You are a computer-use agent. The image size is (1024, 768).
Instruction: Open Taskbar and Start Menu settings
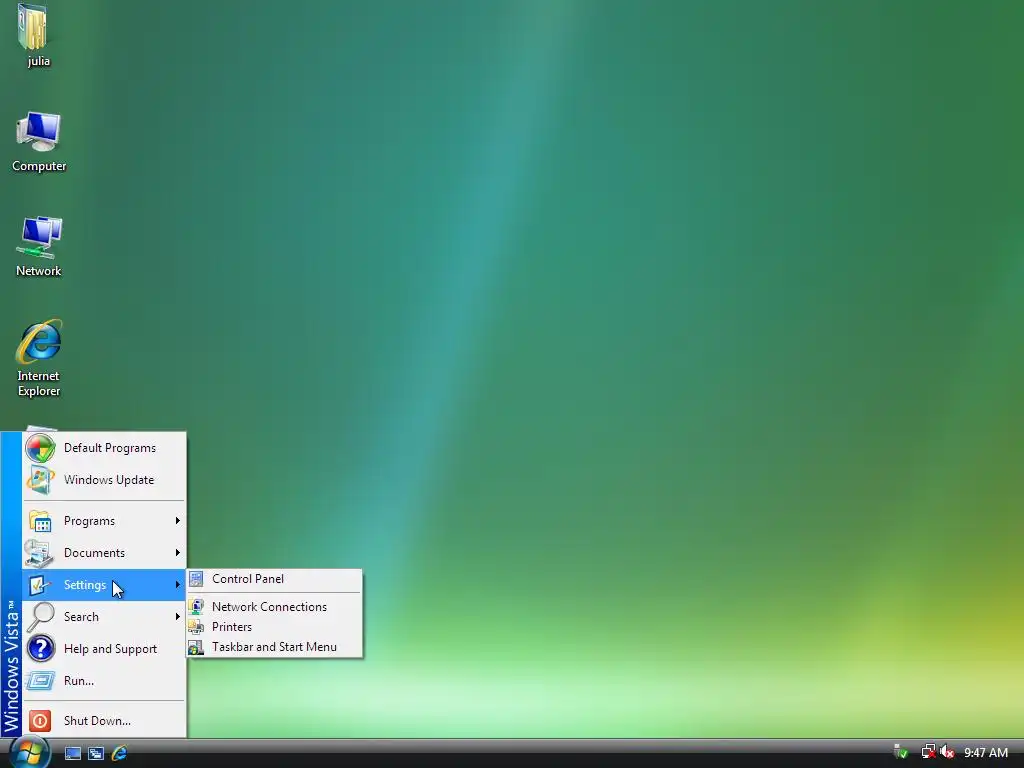tap(274, 647)
